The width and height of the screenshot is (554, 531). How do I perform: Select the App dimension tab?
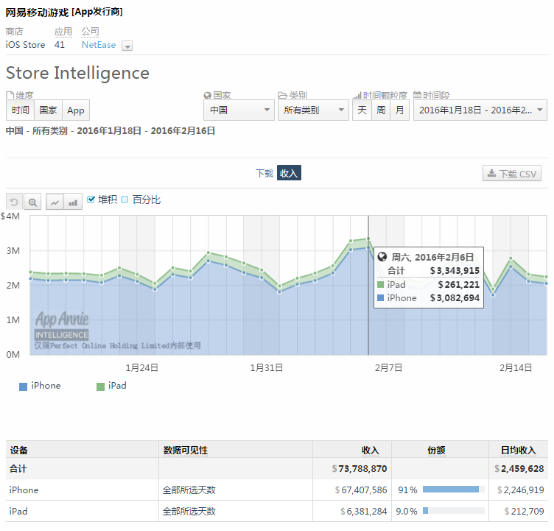pos(76,110)
